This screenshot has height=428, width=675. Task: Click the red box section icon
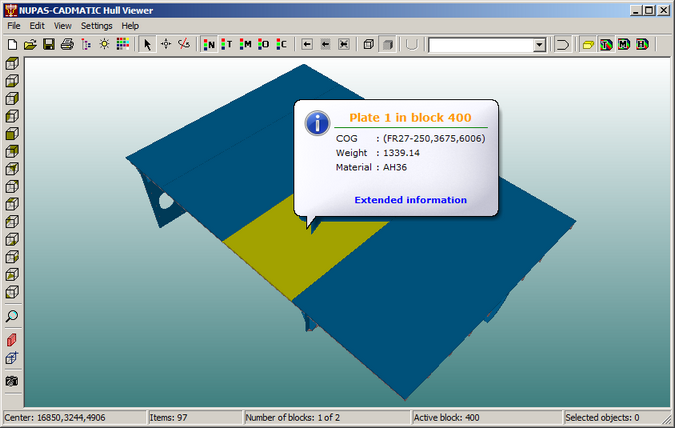[x=12, y=340]
